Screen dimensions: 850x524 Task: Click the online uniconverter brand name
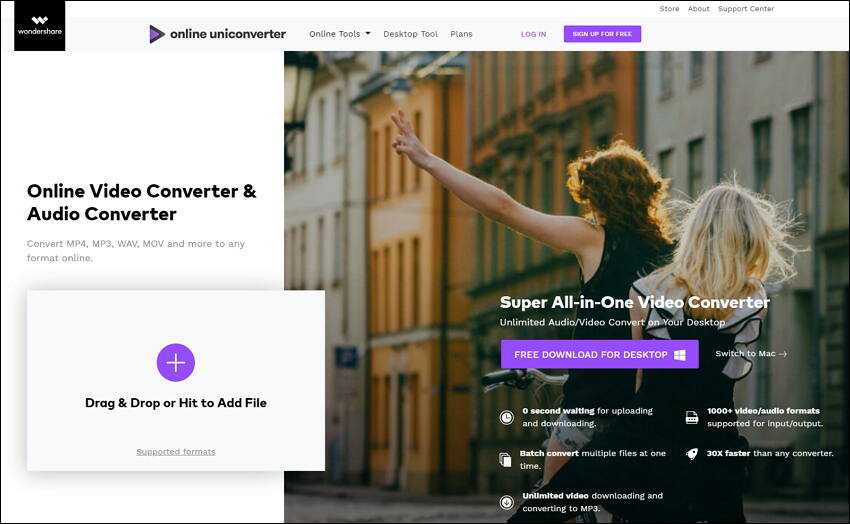pyautogui.click(x=228, y=34)
